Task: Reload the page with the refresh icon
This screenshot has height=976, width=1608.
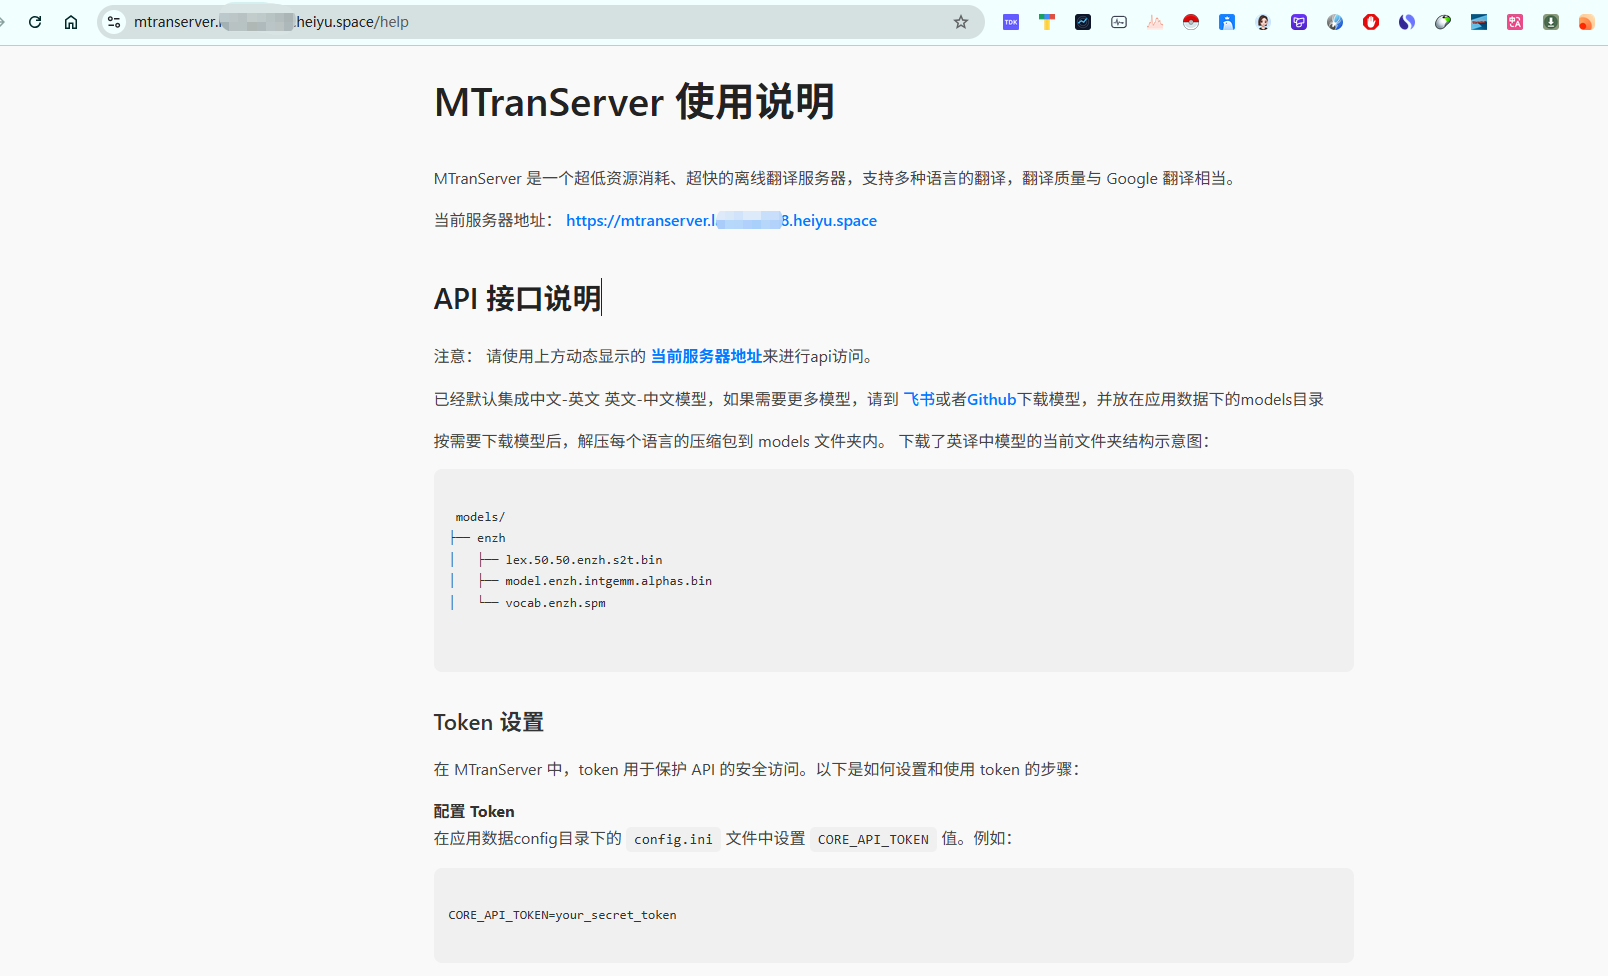Action: pyautogui.click(x=35, y=22)
